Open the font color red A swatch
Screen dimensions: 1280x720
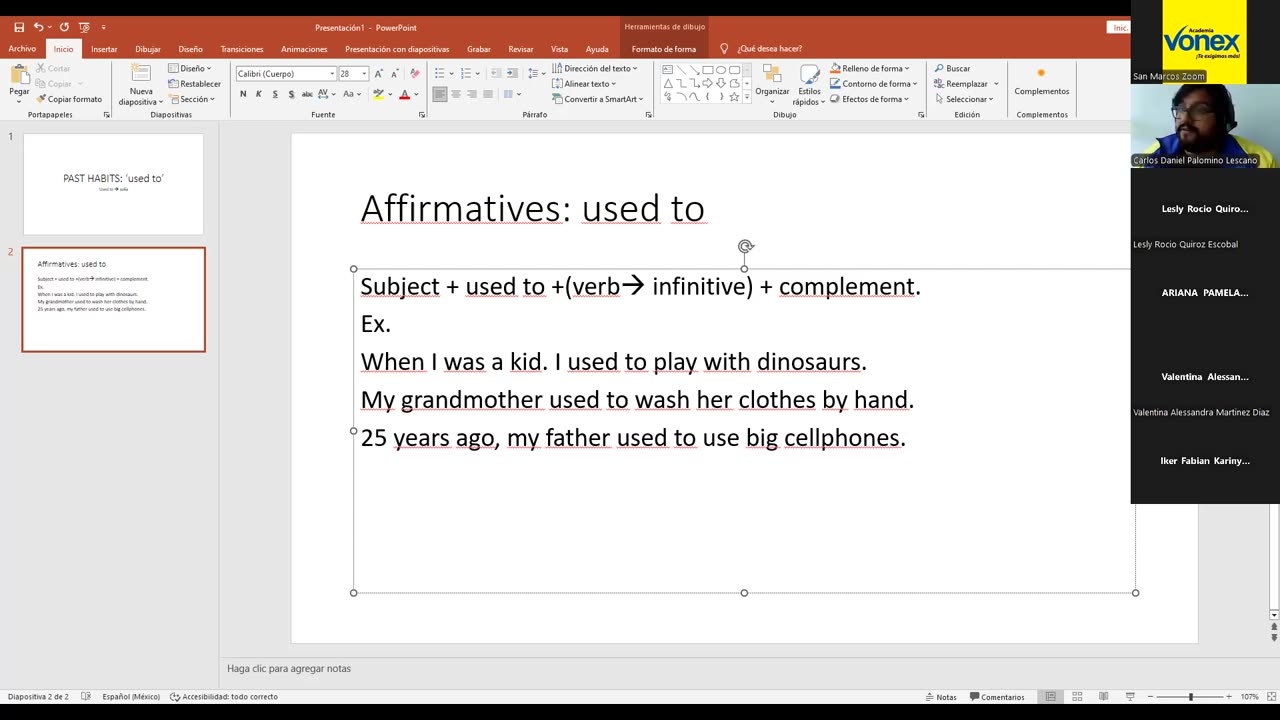pyautogui.click(x=404, y=94)
